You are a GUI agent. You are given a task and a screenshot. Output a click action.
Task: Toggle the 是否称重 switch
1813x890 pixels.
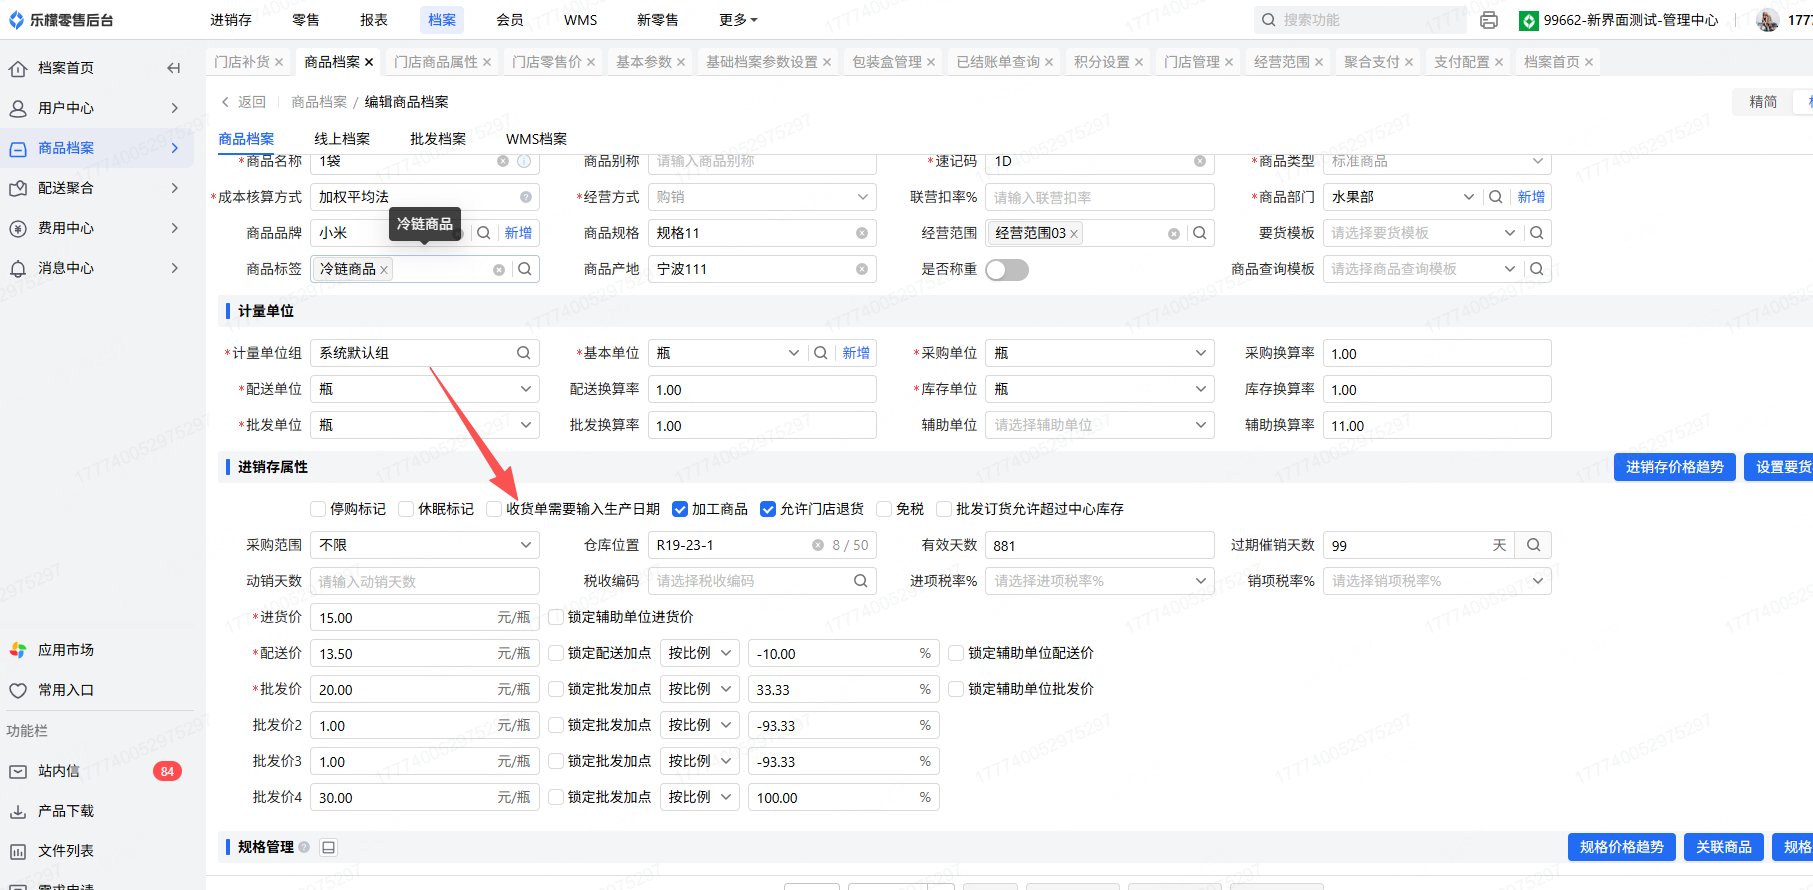pyautogui.click(x=1007, y=270)
